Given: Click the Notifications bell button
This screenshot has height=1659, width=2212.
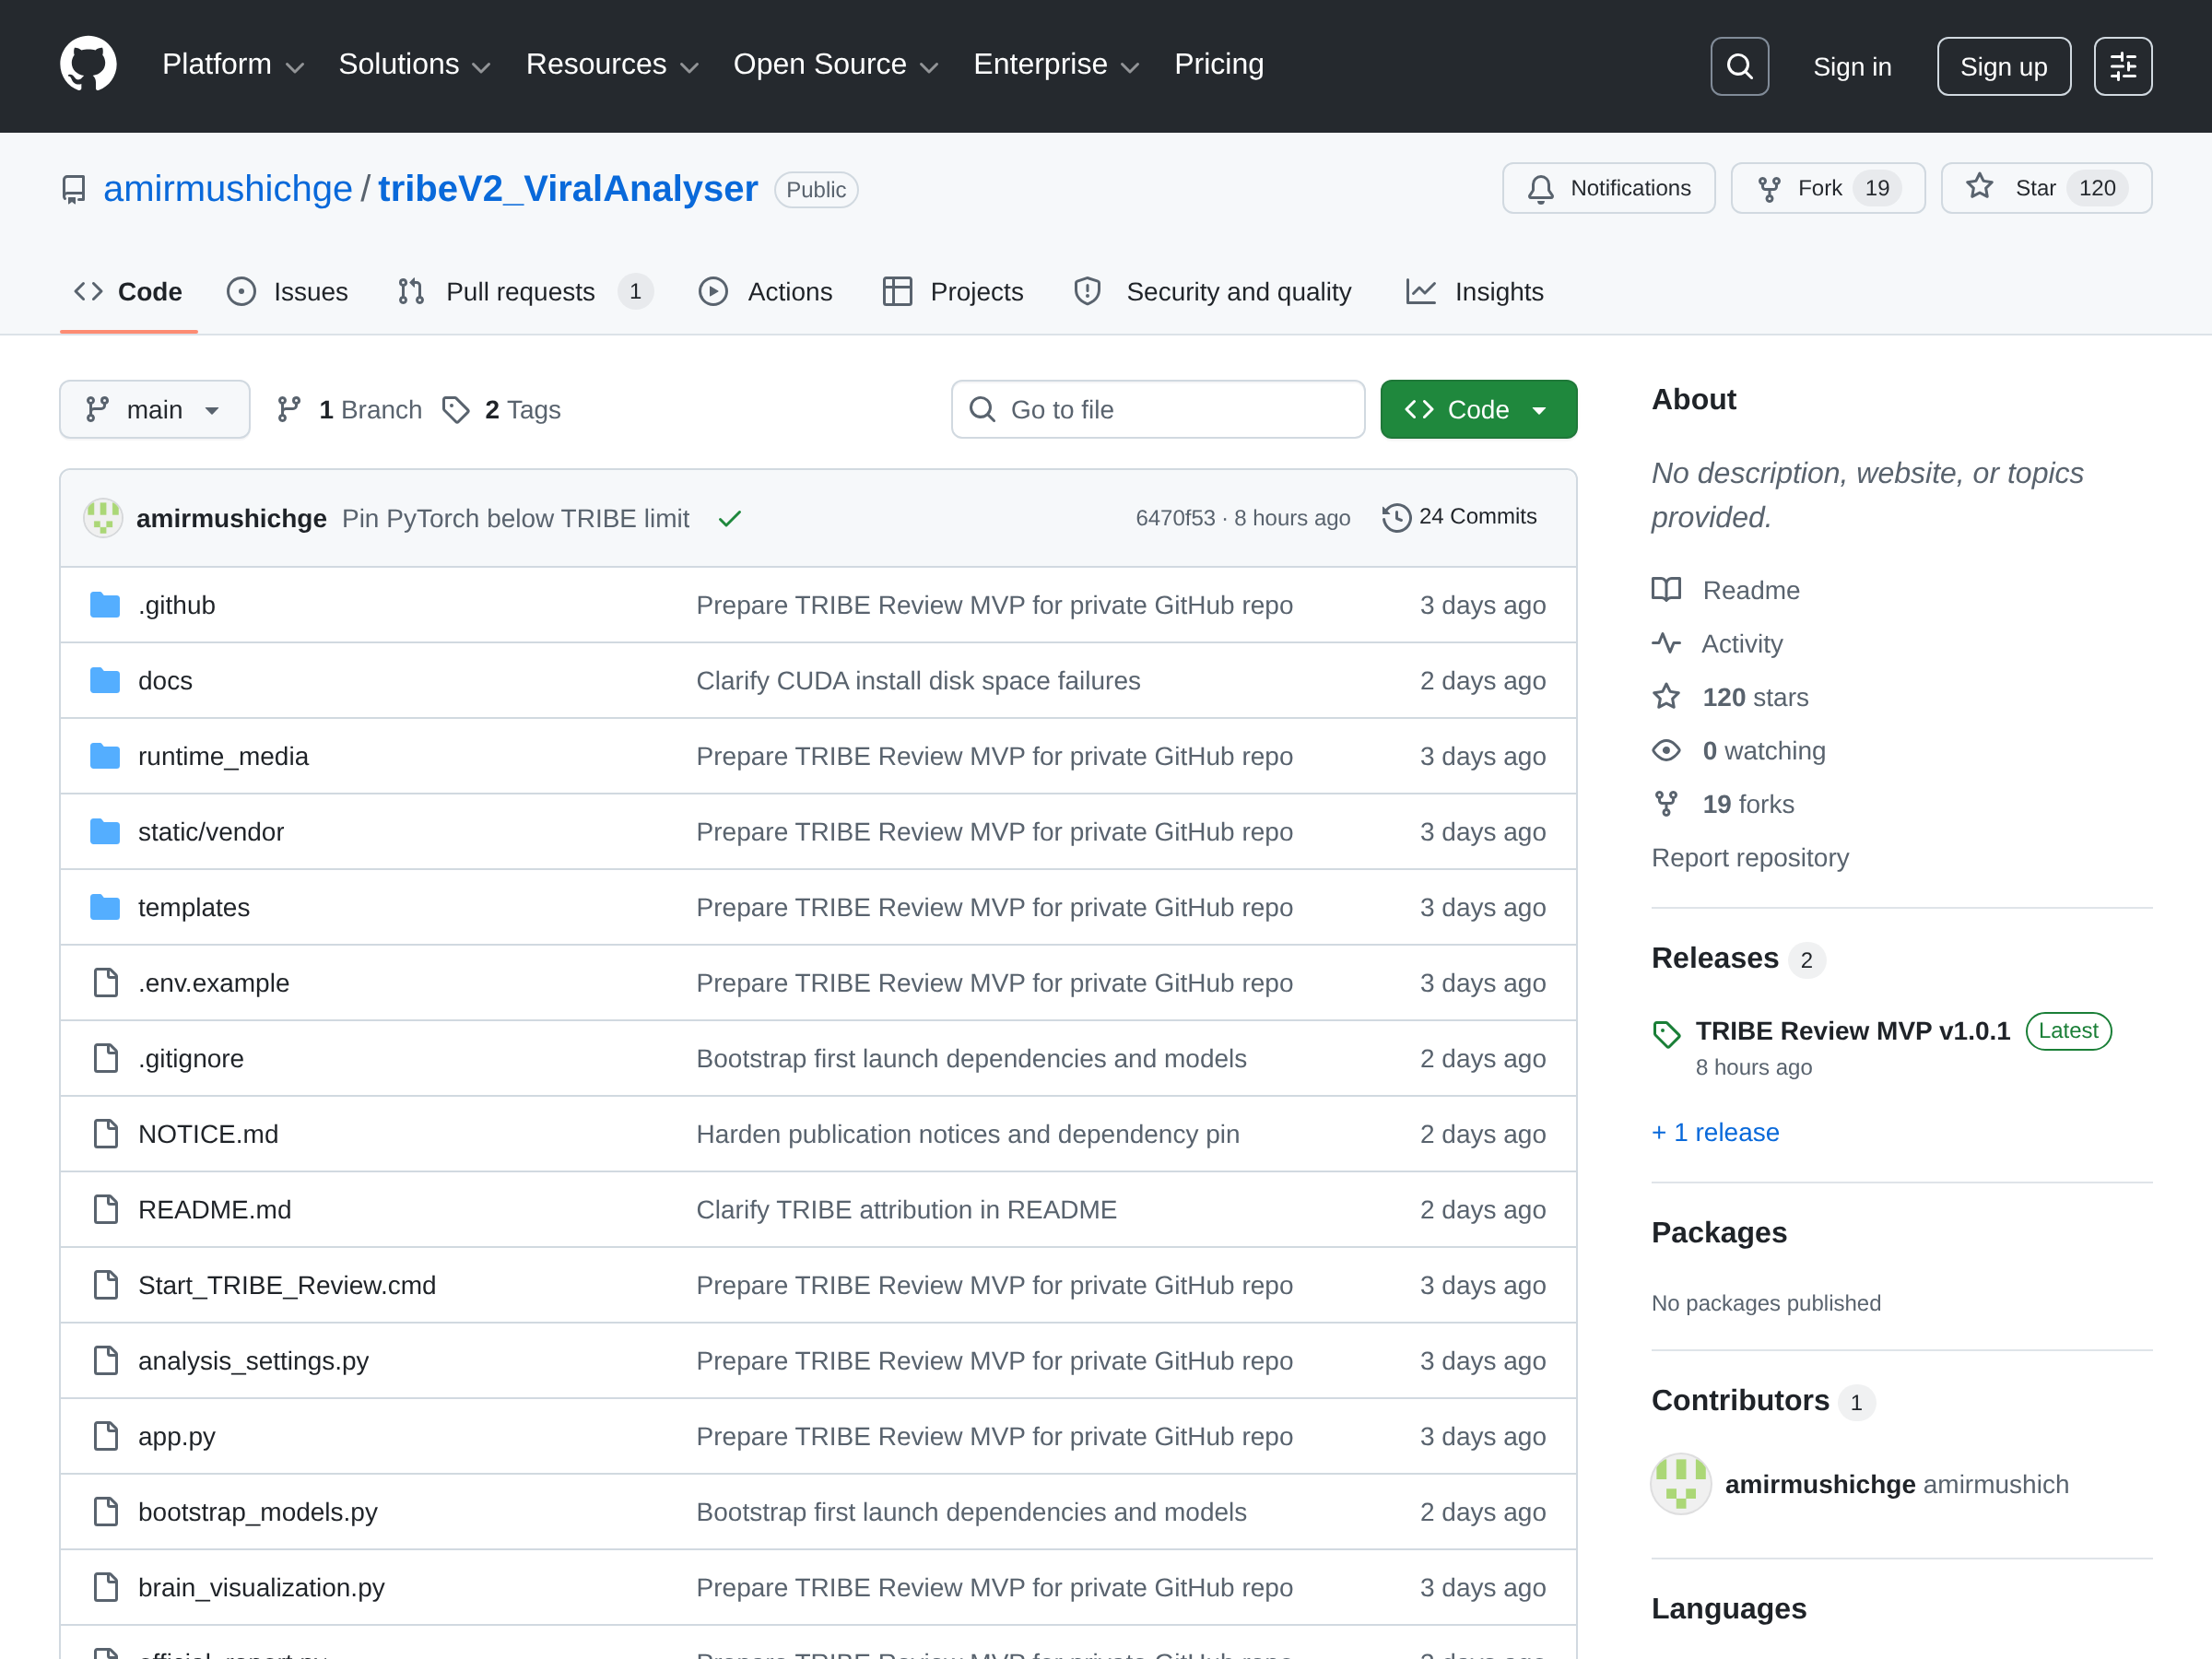Looking at the screenshot, I should 1608,188.
